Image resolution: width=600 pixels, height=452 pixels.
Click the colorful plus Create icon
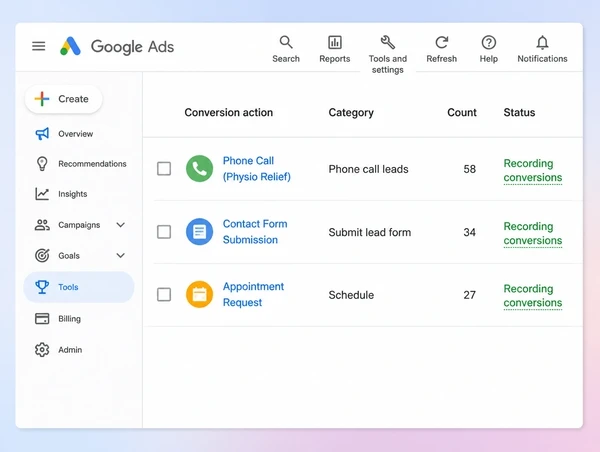tap(42, 99)
